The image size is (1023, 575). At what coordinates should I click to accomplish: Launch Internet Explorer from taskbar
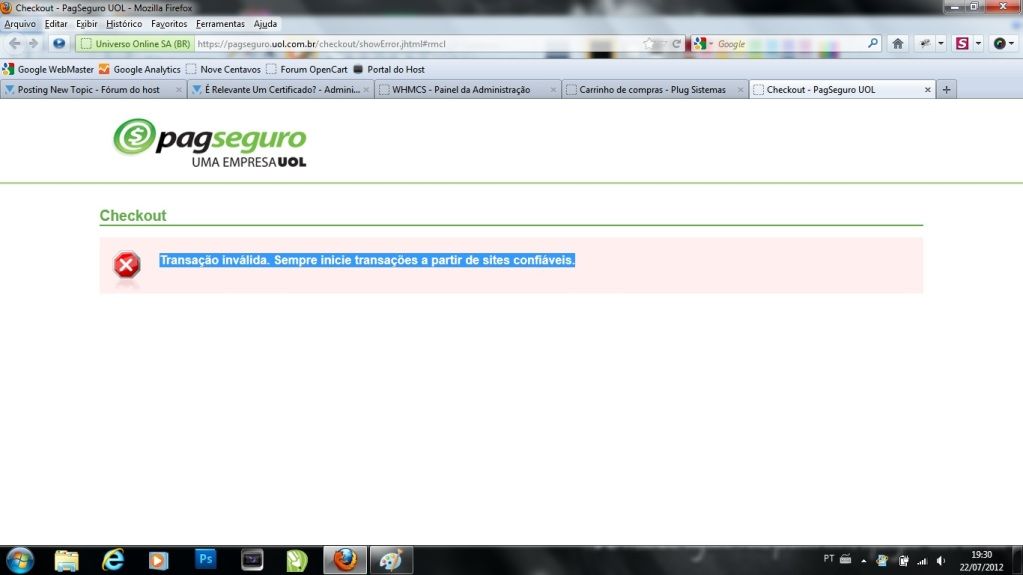coord(113,560)
